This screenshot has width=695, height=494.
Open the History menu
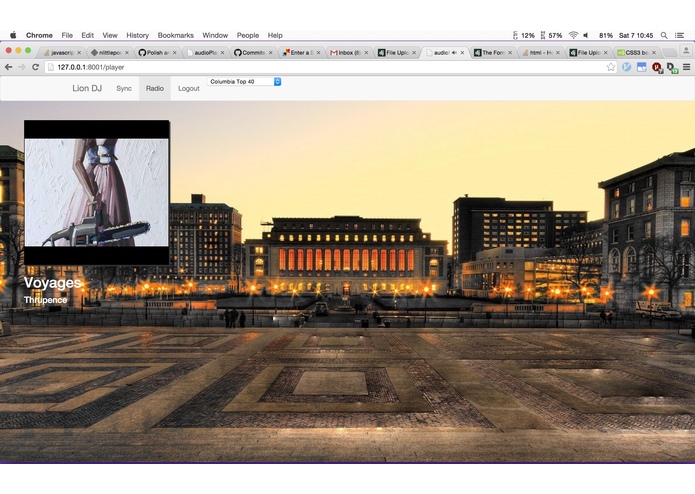point(137,35)
